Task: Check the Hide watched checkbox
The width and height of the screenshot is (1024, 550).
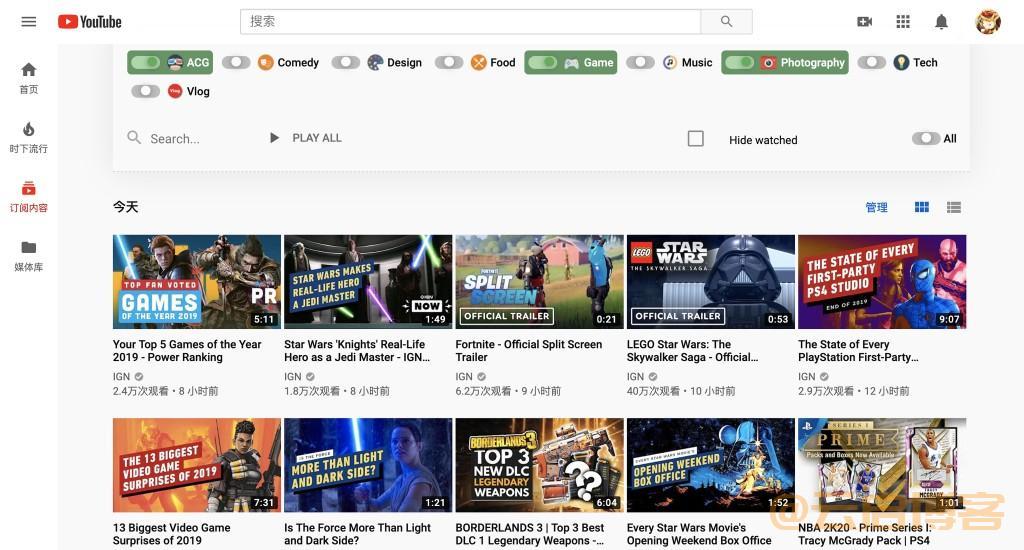Action: pyautogui.click(x=696, y=139)
